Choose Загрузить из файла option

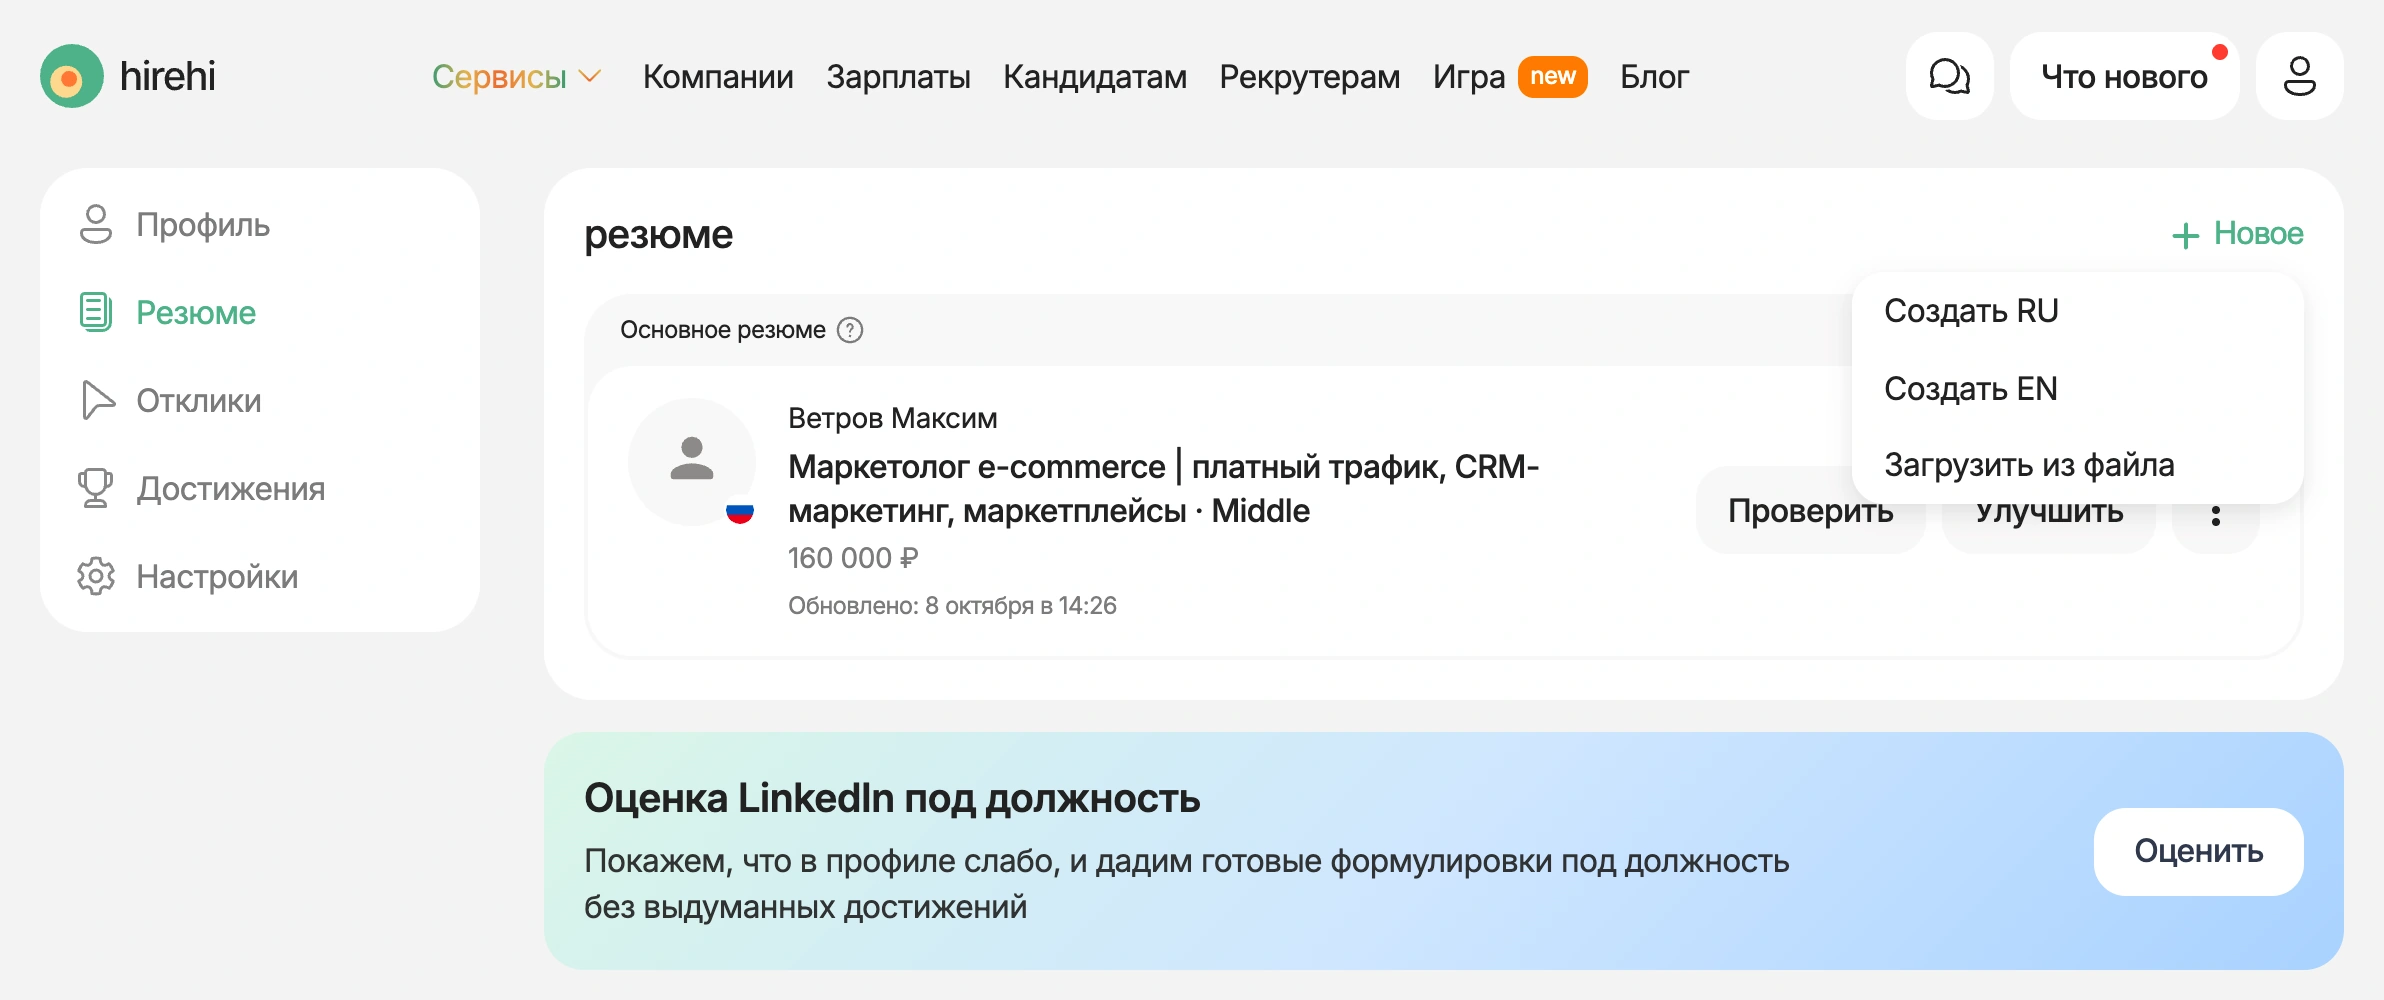2078,465
